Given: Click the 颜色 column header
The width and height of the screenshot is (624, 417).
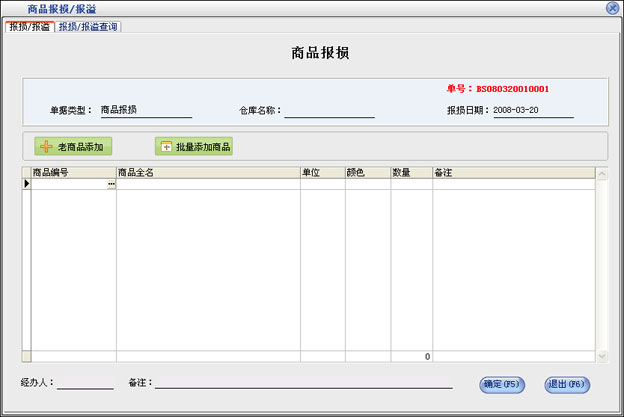Looking at the screenshot, I should 367,173.
